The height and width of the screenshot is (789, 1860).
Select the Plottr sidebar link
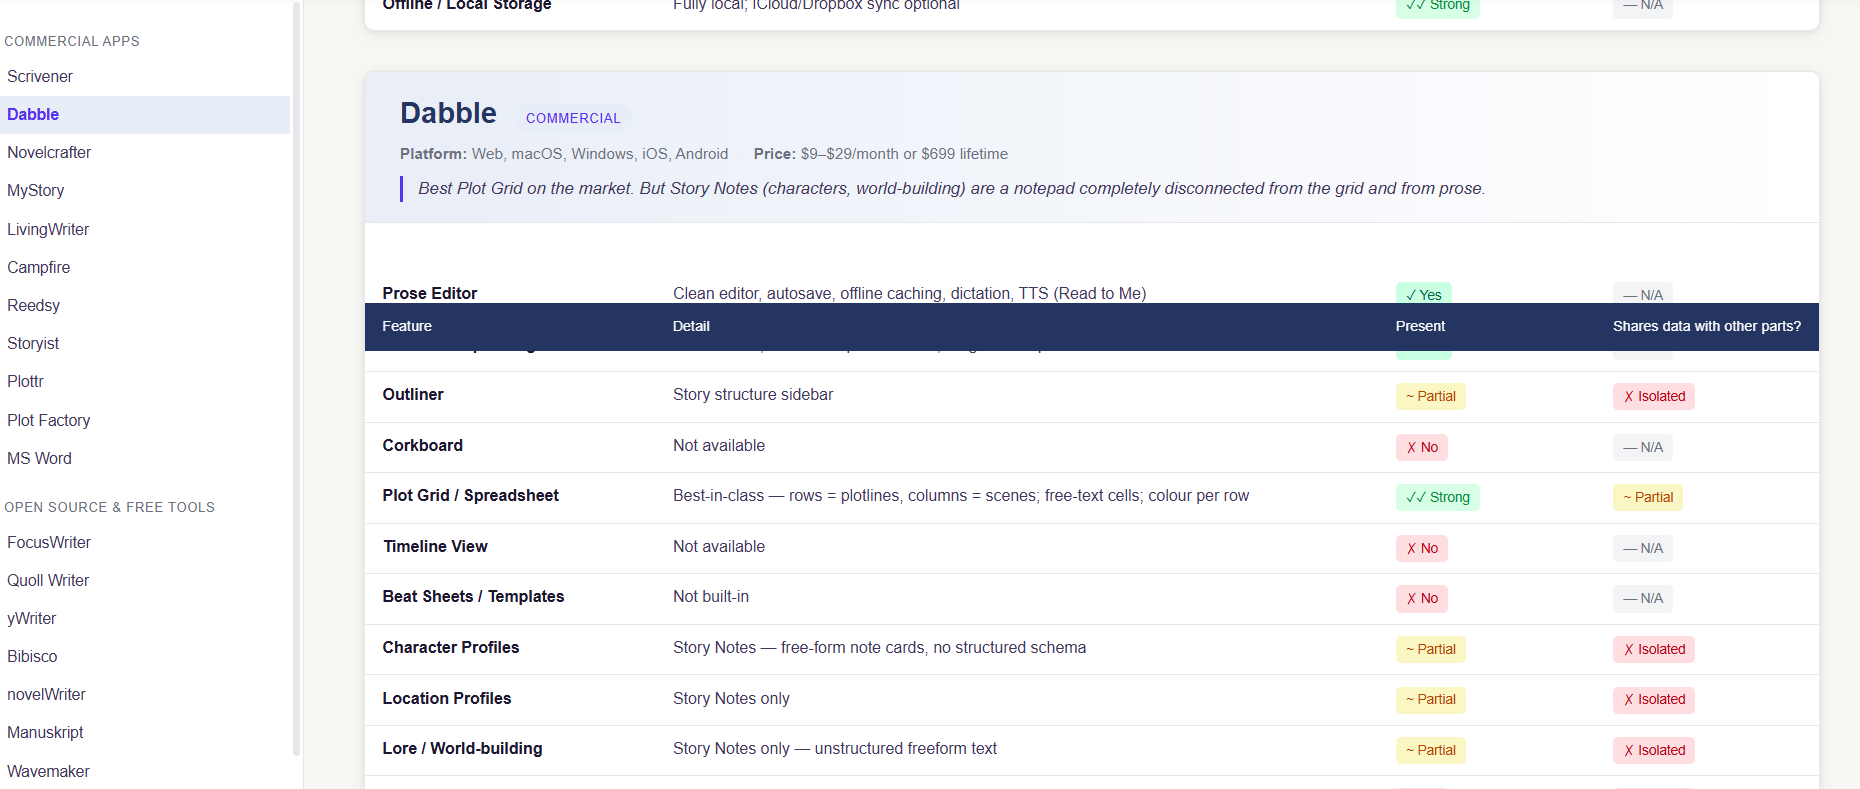[x=26, y=382]
